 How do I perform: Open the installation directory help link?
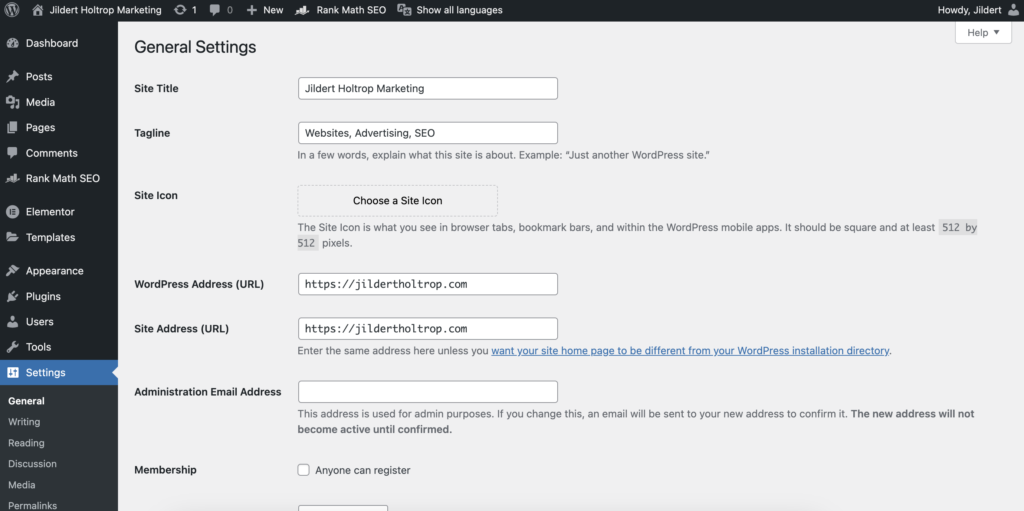690,350
